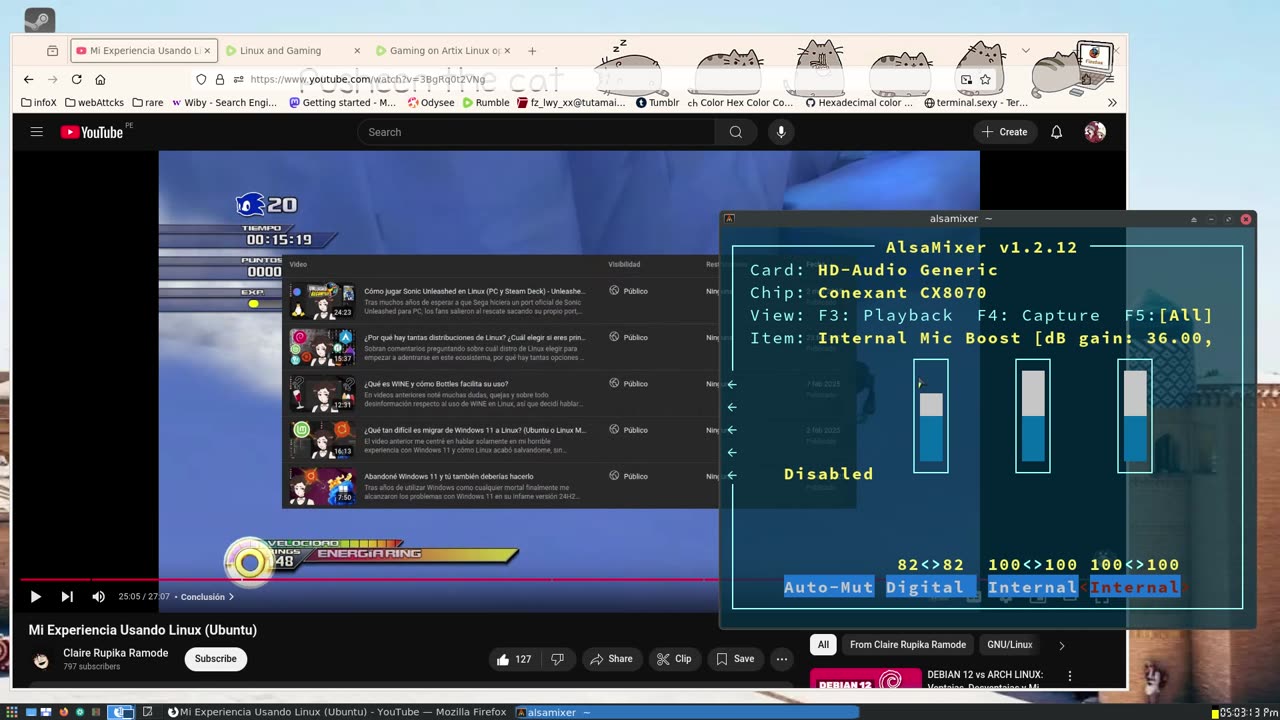The image size is (1280, 720).
Task: Close the Linux and Gaming tab
Action: pyautogui.click(x=357, y=50)
